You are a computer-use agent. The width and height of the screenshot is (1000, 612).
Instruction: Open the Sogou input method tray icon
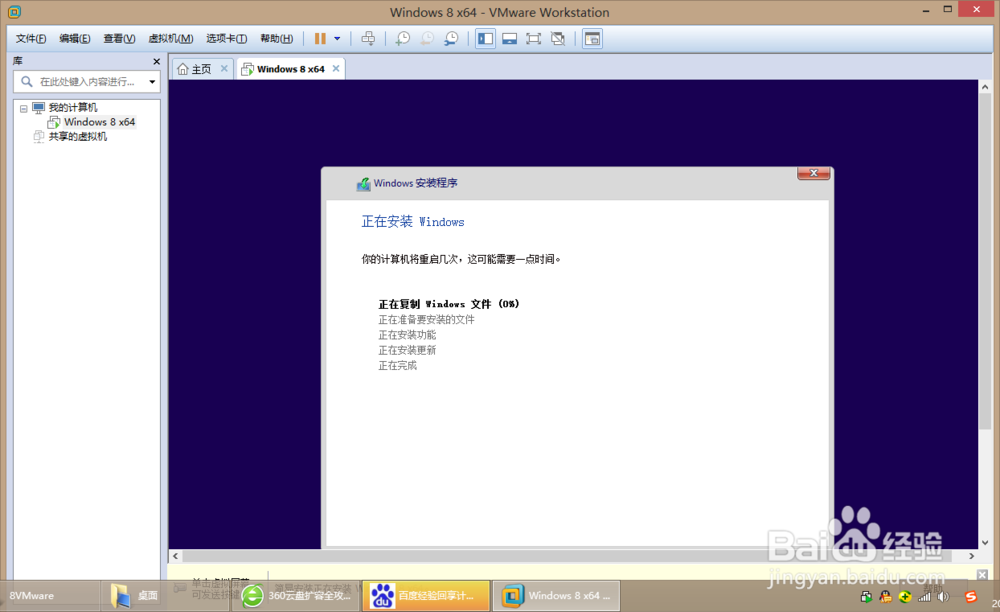[970, 597]
